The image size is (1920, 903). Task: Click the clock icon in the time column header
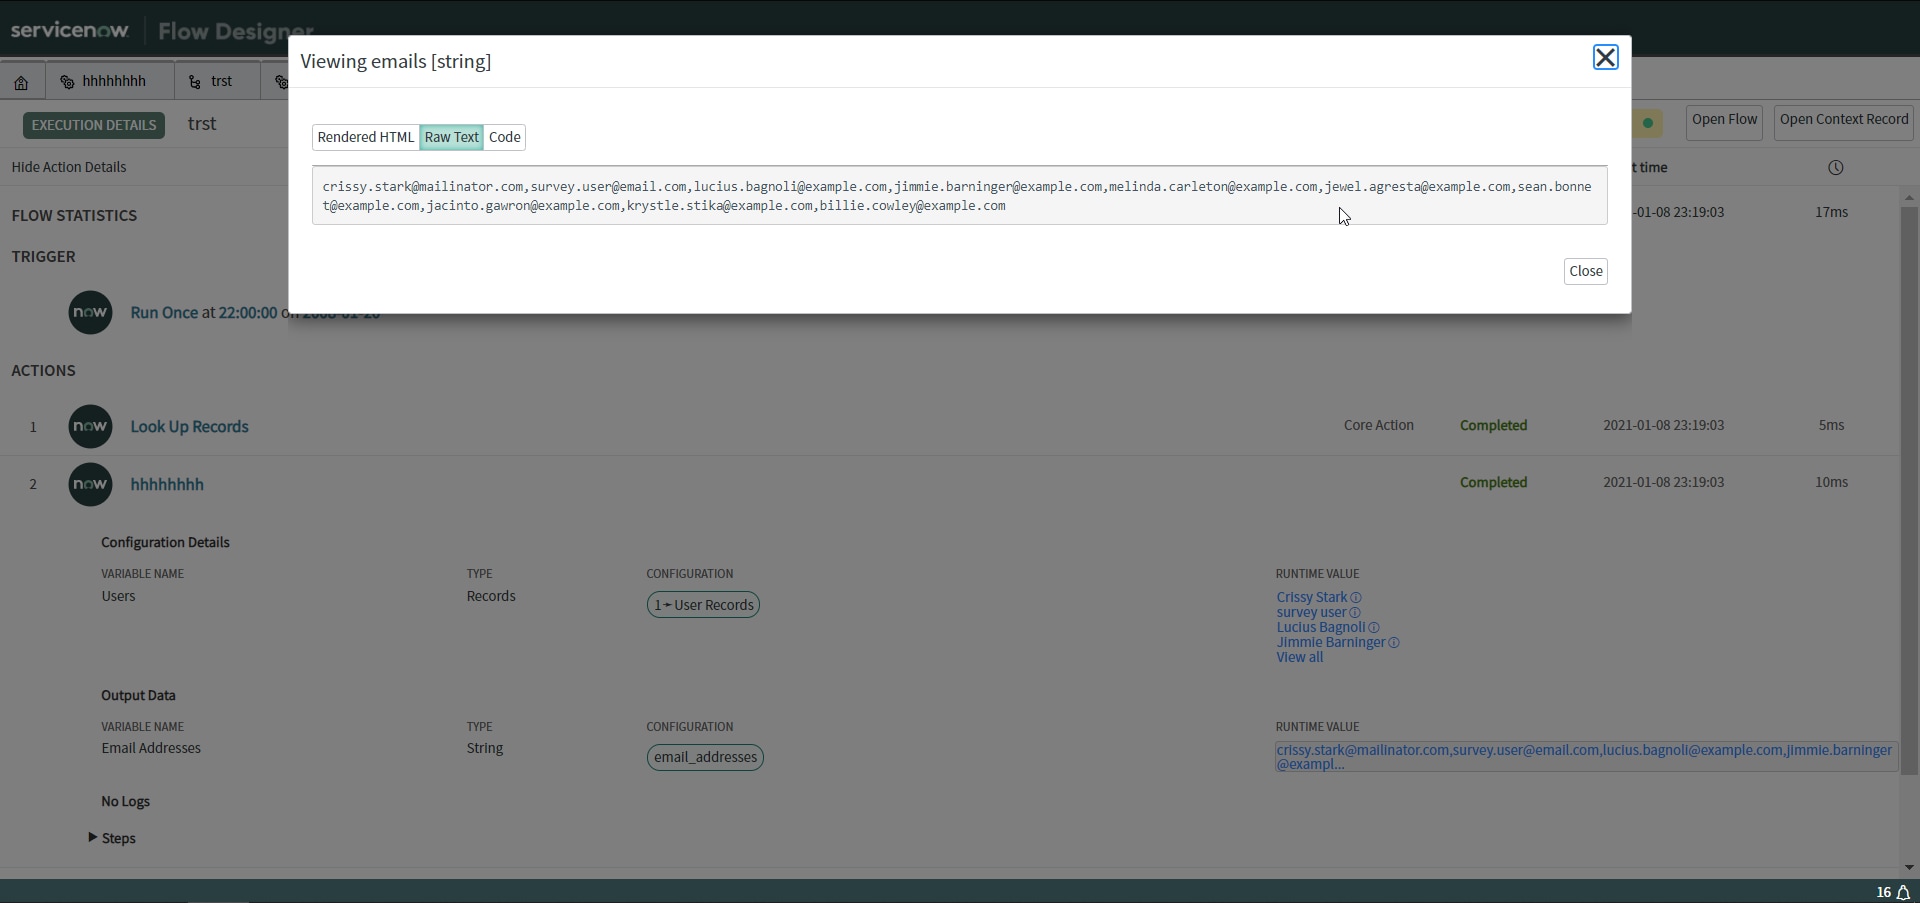[x=1836, y=167]
